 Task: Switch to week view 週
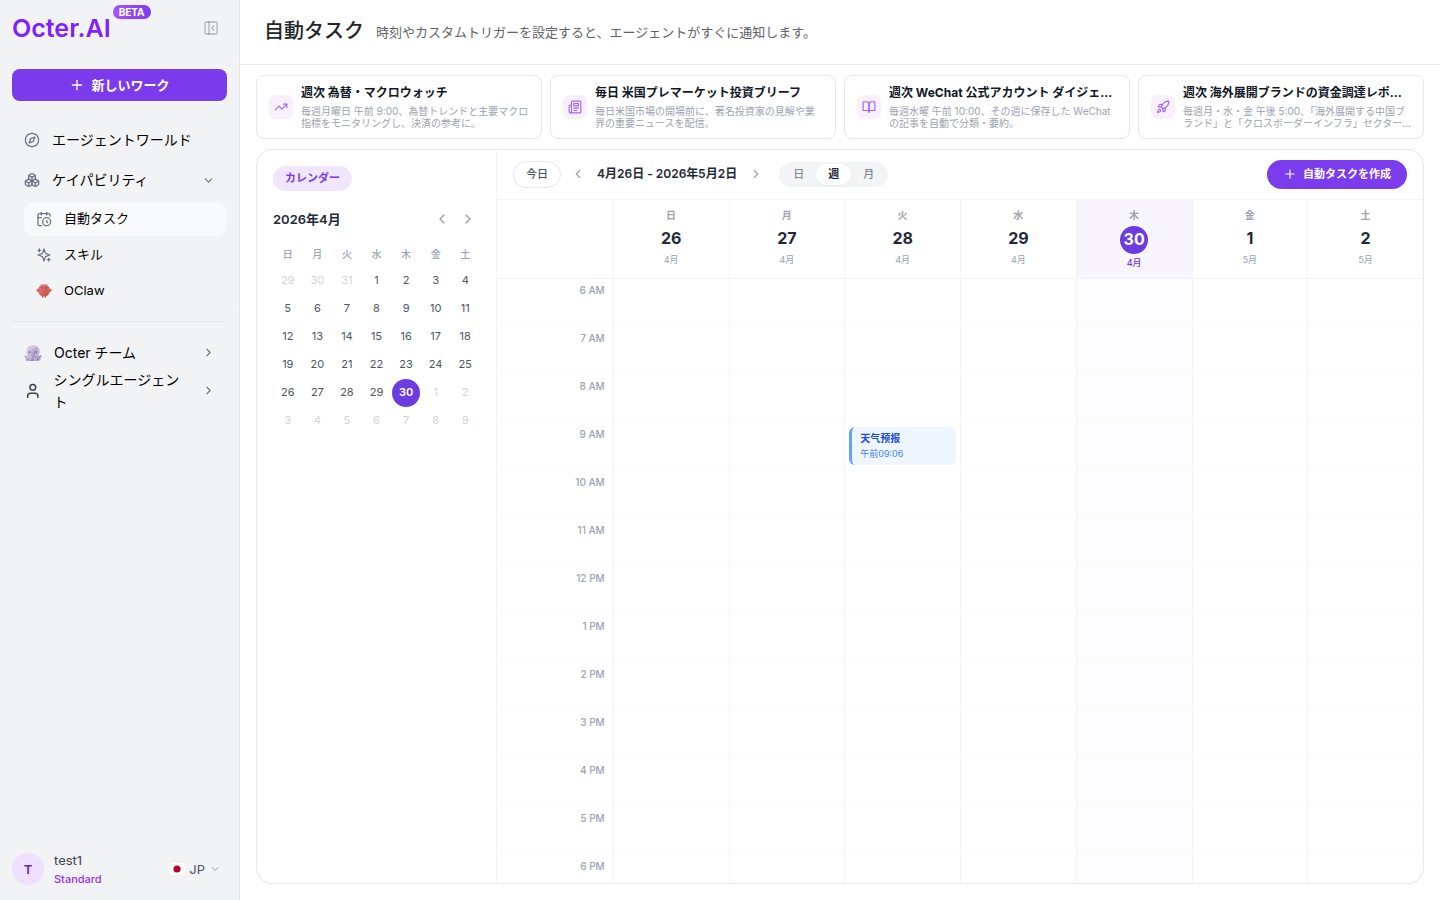point(833,174)
